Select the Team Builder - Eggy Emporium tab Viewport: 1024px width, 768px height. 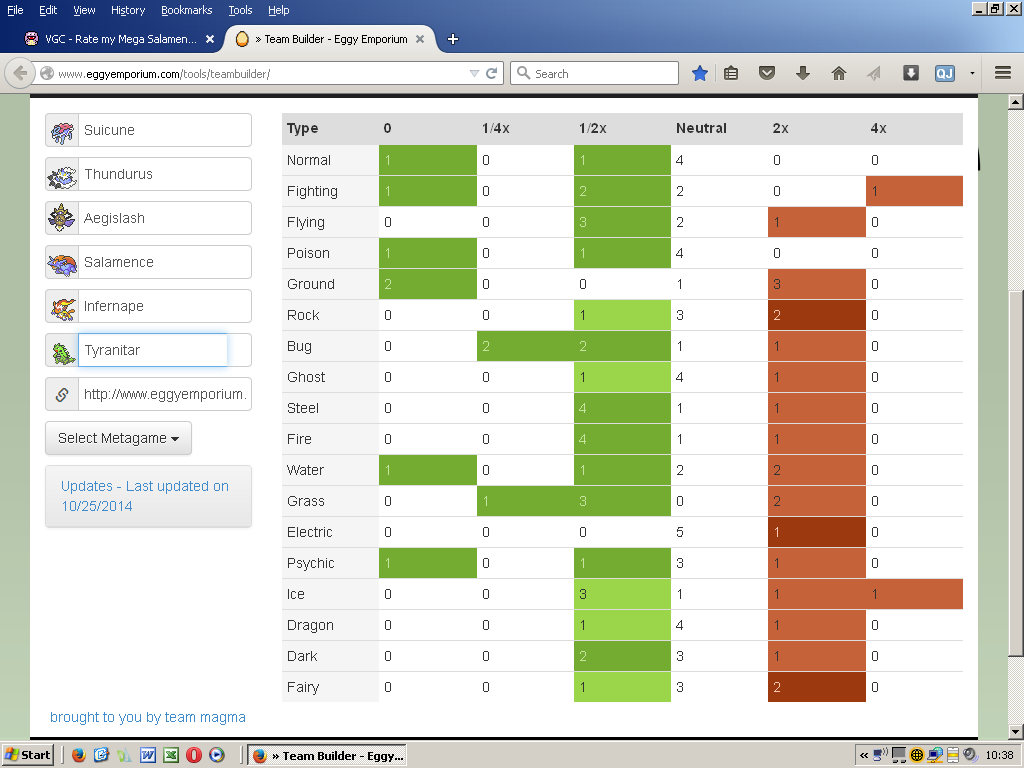point(330,39)
